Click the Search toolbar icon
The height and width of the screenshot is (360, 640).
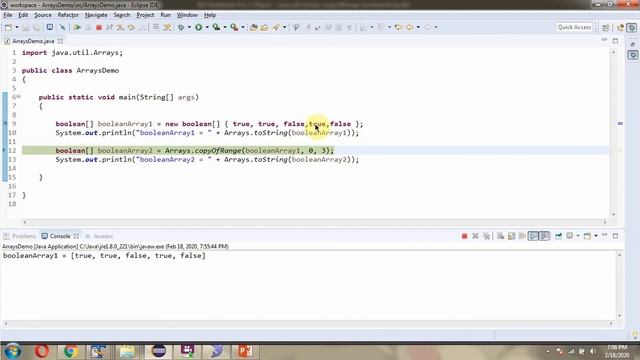pos(276,27)
